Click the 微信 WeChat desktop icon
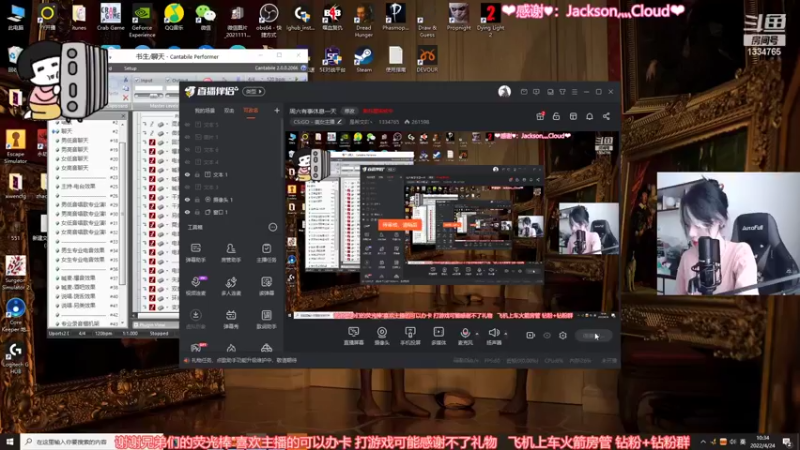This screenshot has height=450, width=800. pyautogui.click(x=206, y=17)
